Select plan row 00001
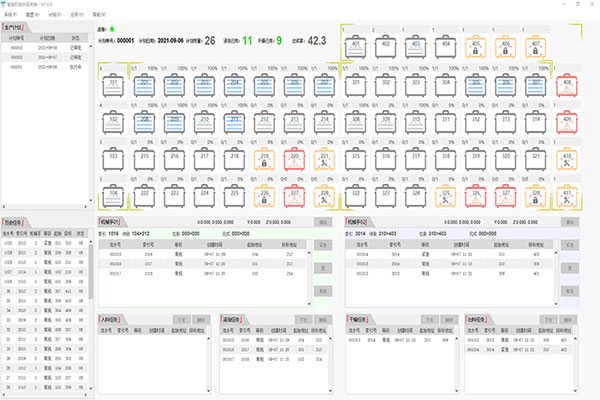 [45, 67]
